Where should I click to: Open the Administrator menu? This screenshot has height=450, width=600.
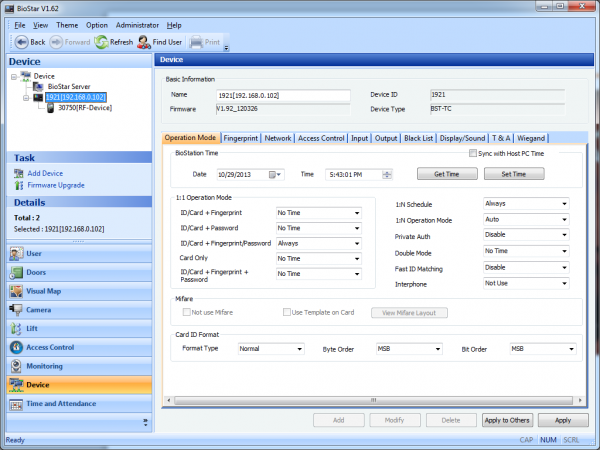(137, 24)
